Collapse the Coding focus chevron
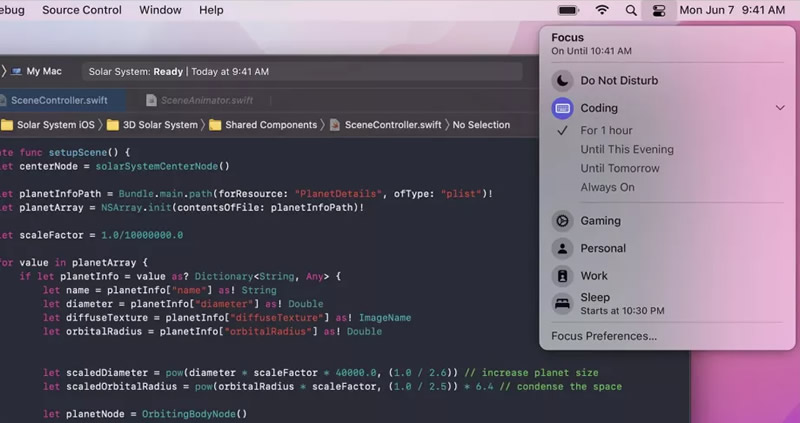 [780, 108]
